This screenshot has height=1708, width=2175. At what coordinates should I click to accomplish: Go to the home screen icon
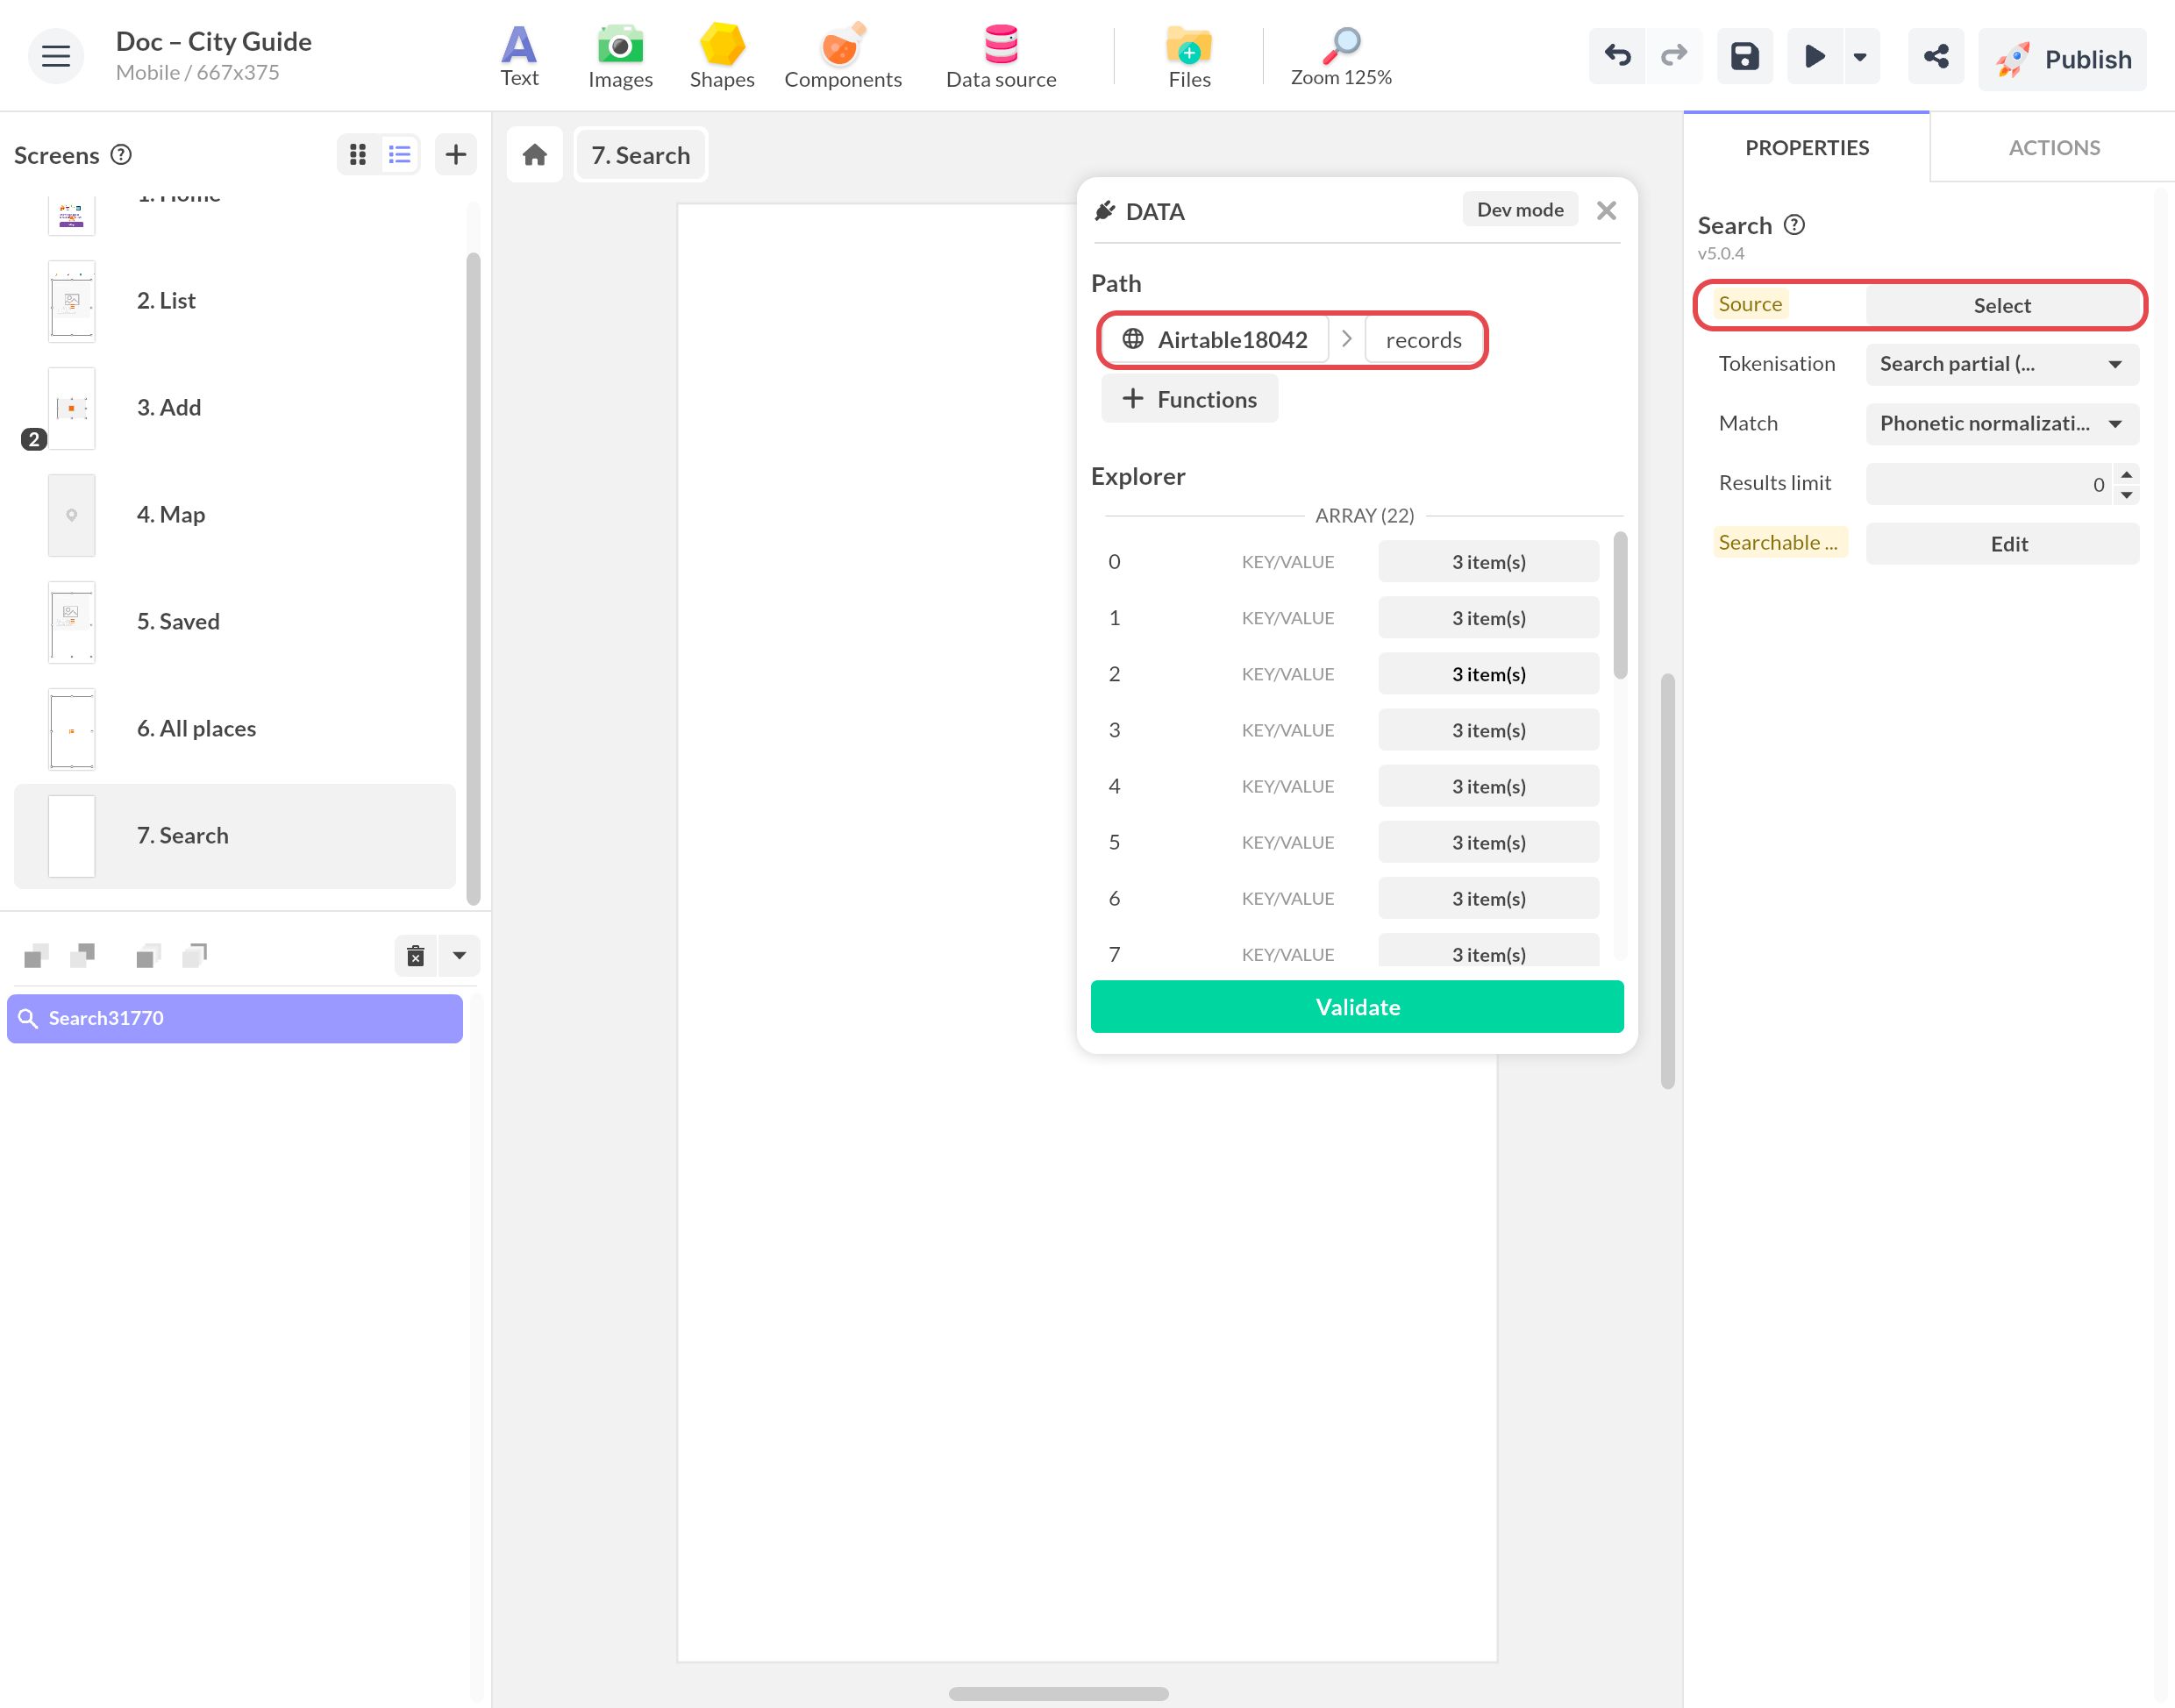pos(534,155)
